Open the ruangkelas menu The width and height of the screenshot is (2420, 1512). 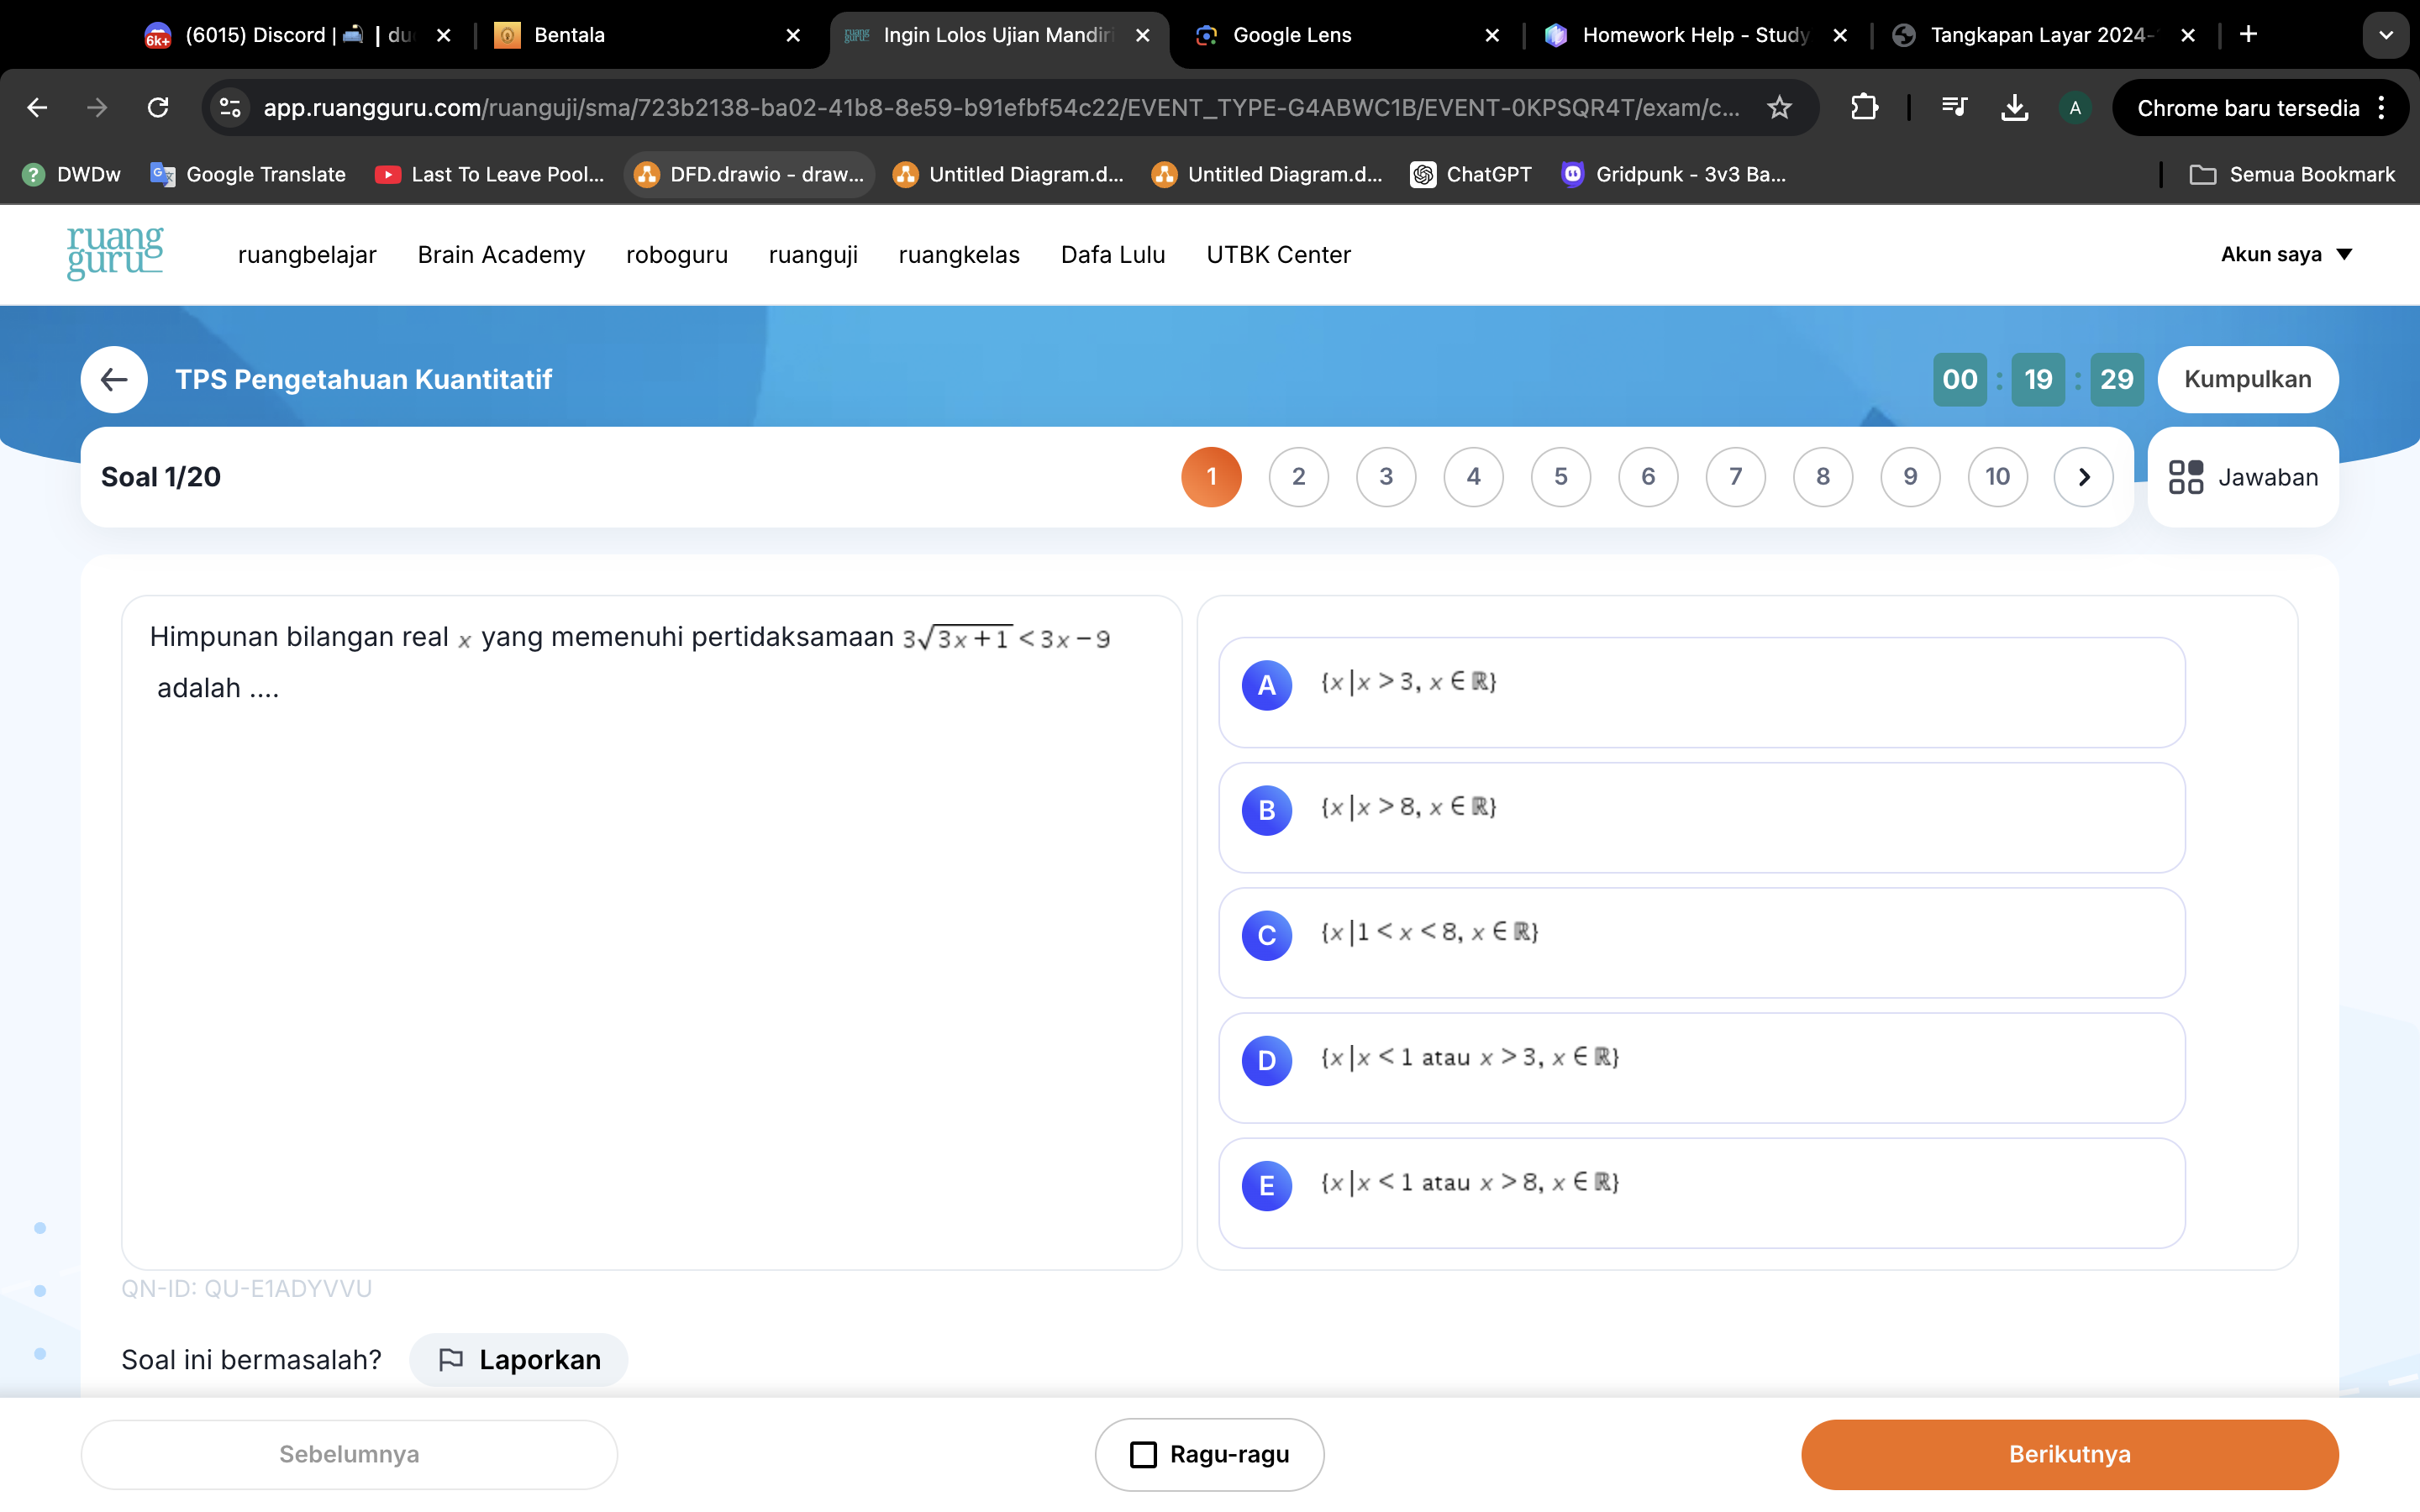(x=959, y=254)
